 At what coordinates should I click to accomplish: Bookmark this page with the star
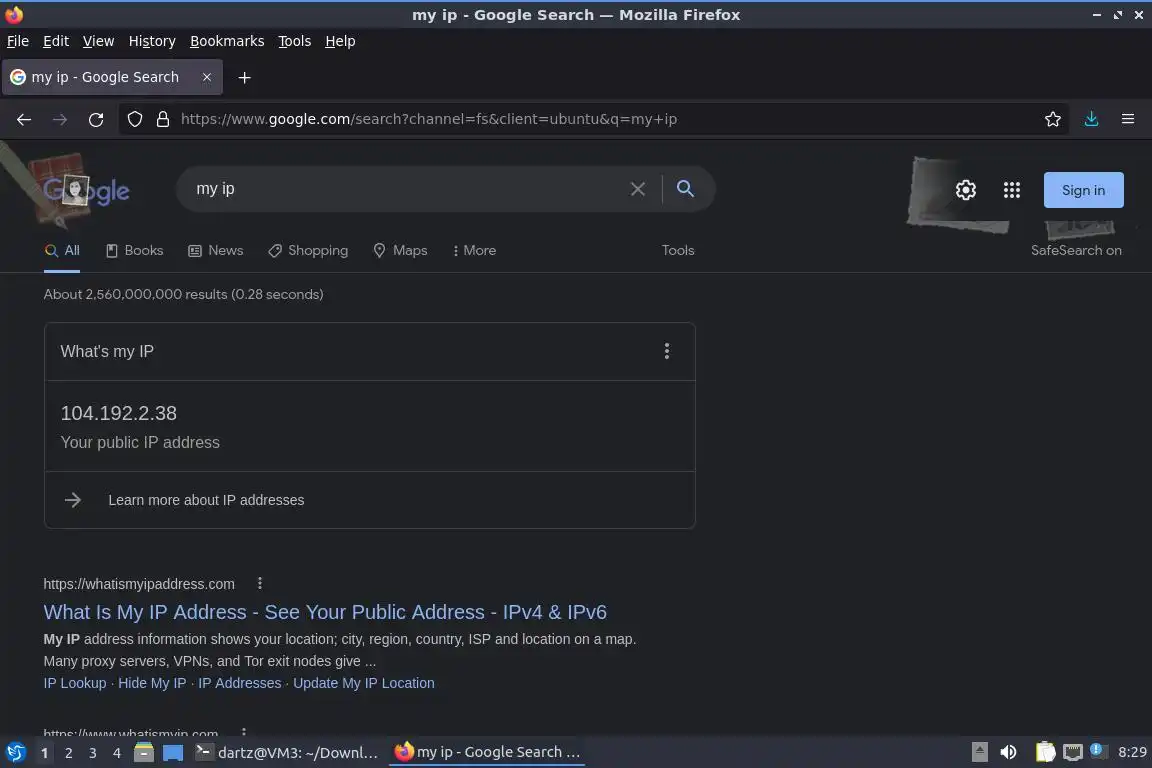point(1052,119)
